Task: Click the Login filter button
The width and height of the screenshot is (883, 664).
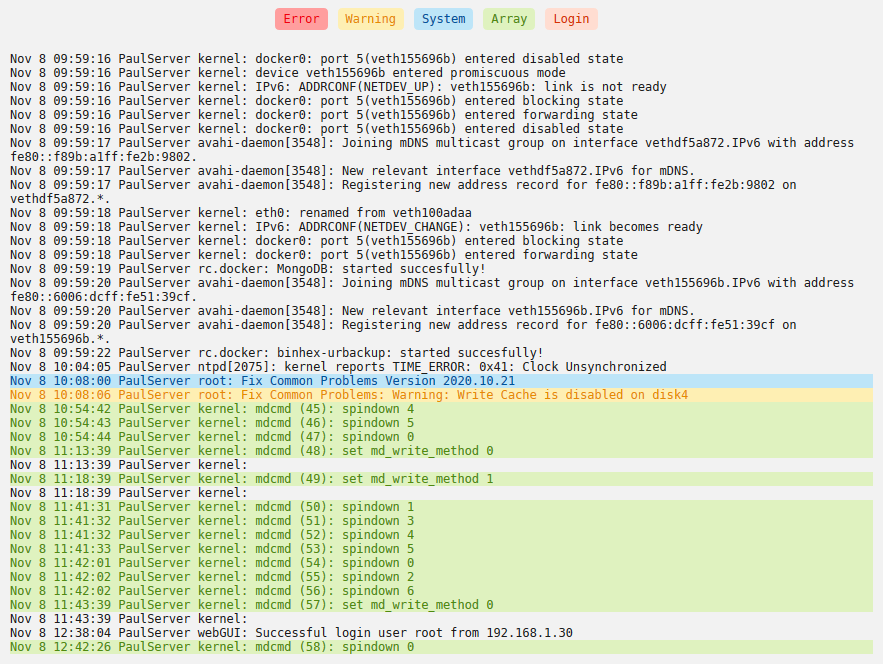Action: click(x=571, y=19)
